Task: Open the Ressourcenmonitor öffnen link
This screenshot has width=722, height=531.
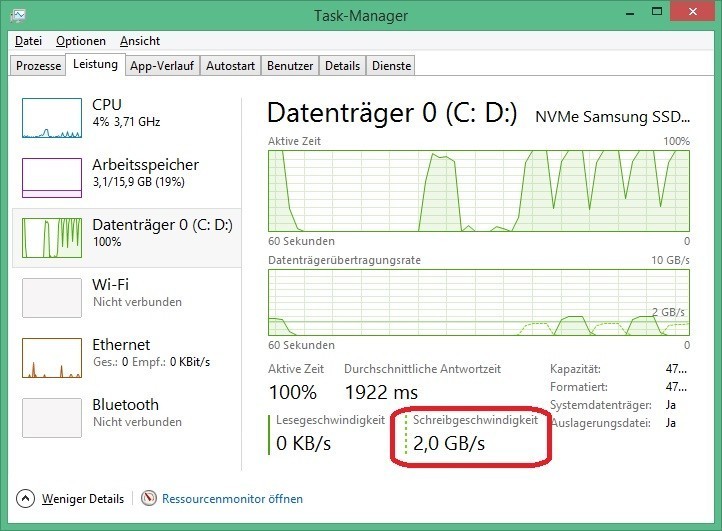Action: (x=233, y=498)
